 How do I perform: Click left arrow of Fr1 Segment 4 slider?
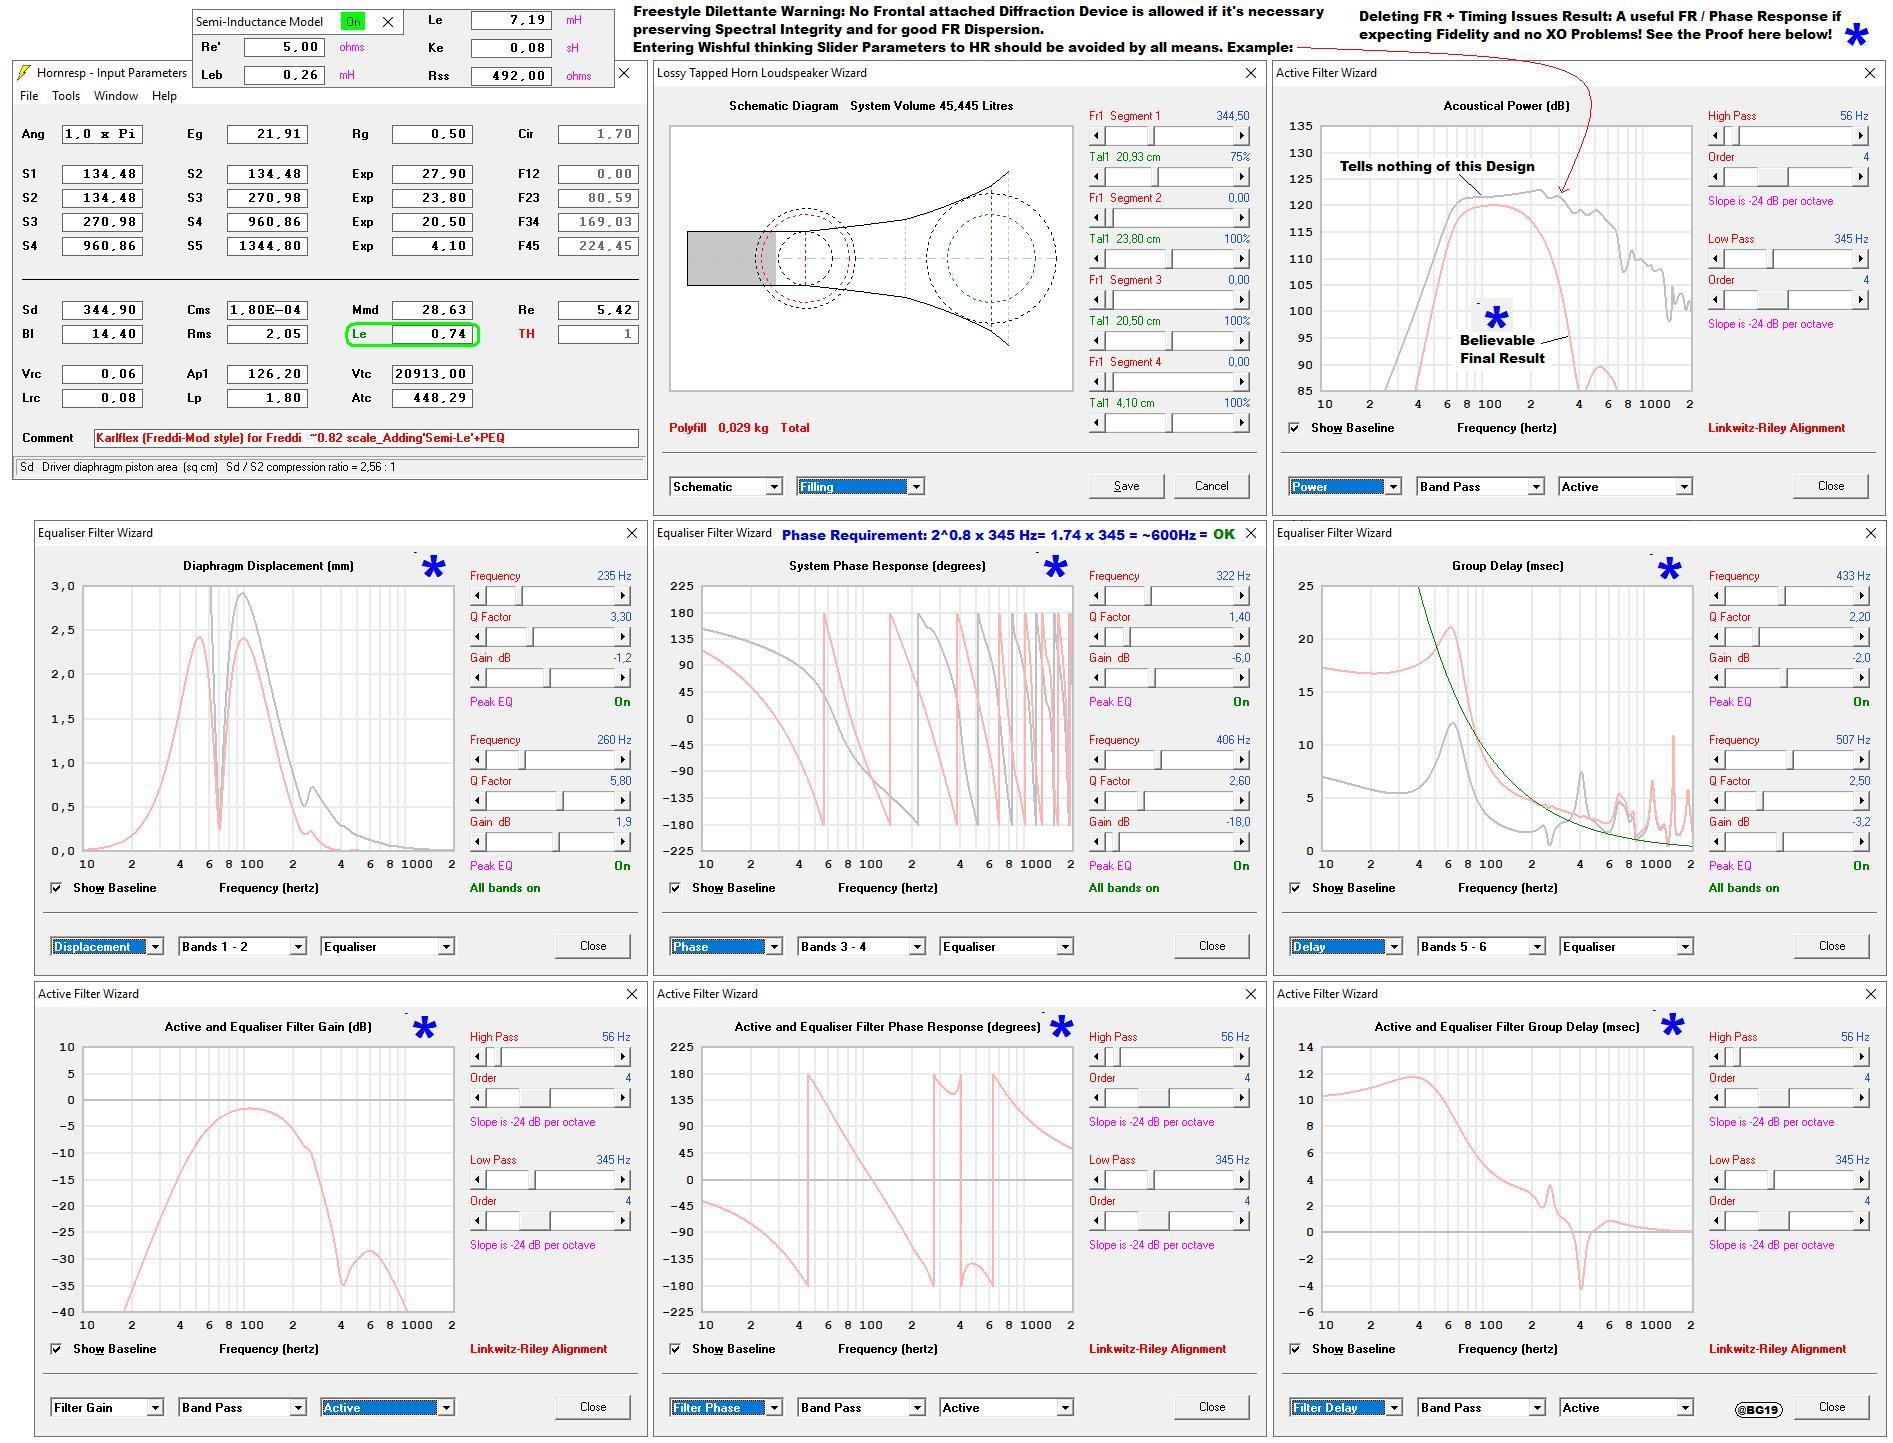point(1096,381)
